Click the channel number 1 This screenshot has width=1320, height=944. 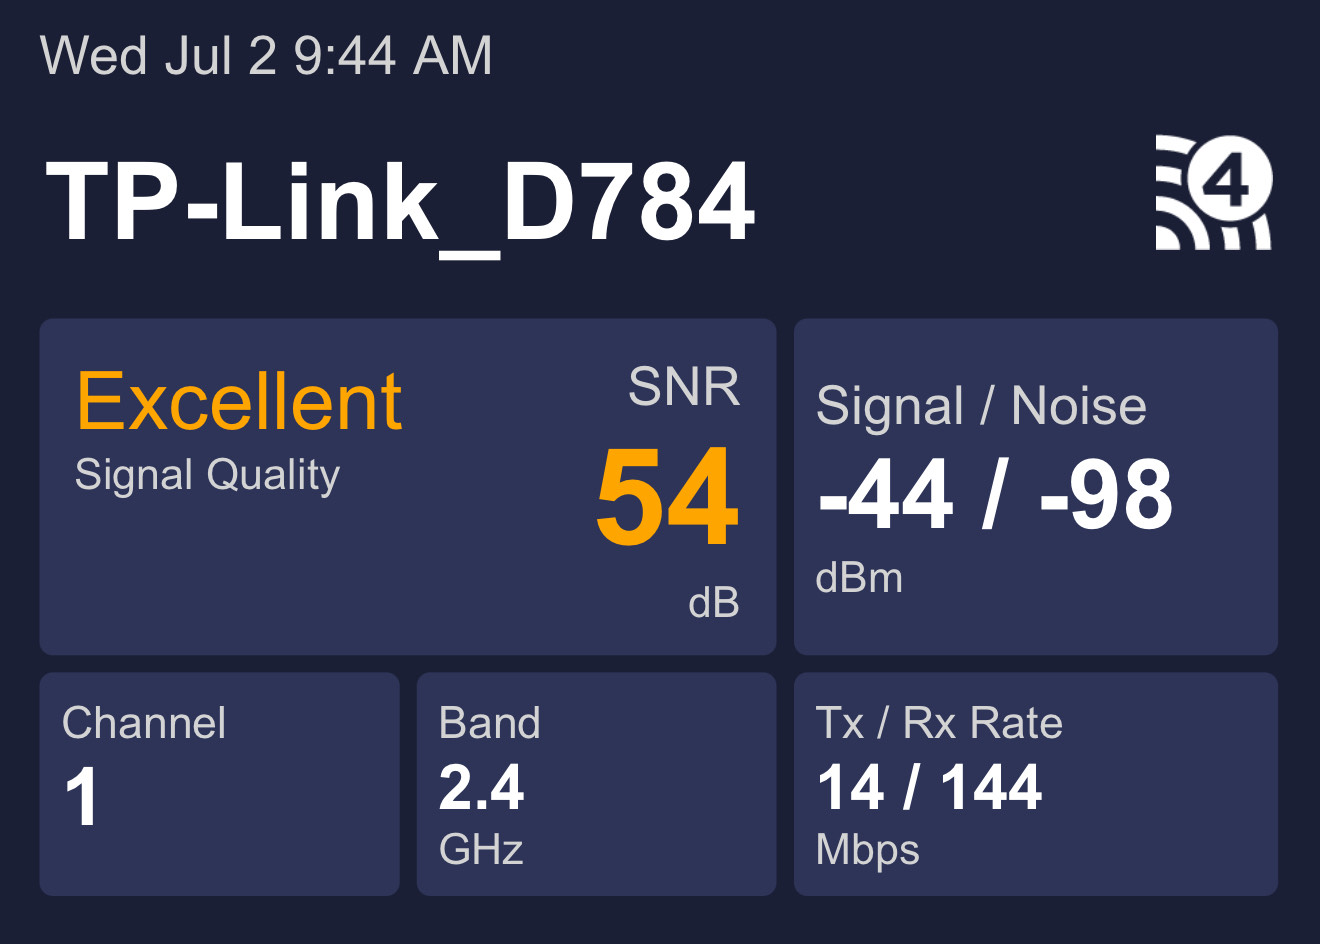pos(82,797)
